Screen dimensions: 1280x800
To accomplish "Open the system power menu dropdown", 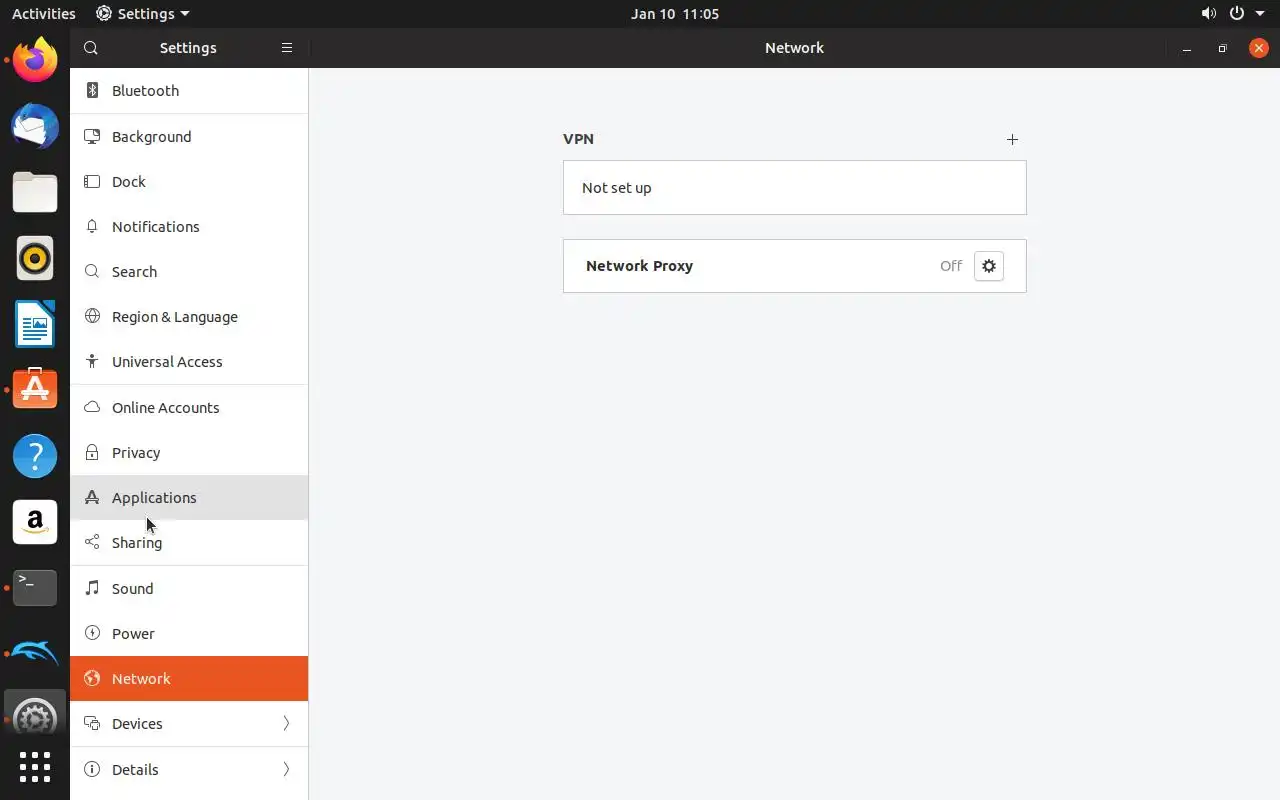I will point(1246,14).
